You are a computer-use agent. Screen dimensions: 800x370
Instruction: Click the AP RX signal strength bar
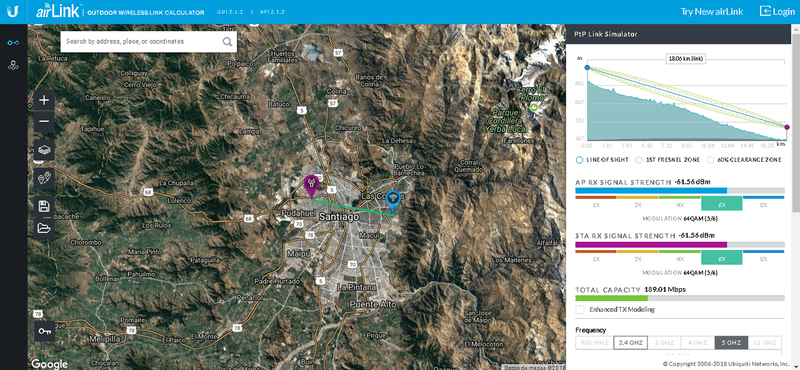680,190
